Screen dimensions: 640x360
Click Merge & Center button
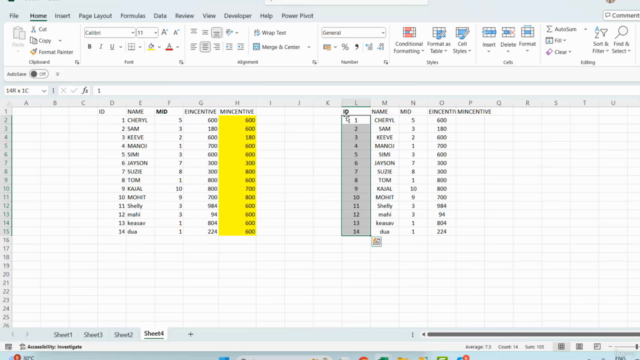(x=277, y=47)
